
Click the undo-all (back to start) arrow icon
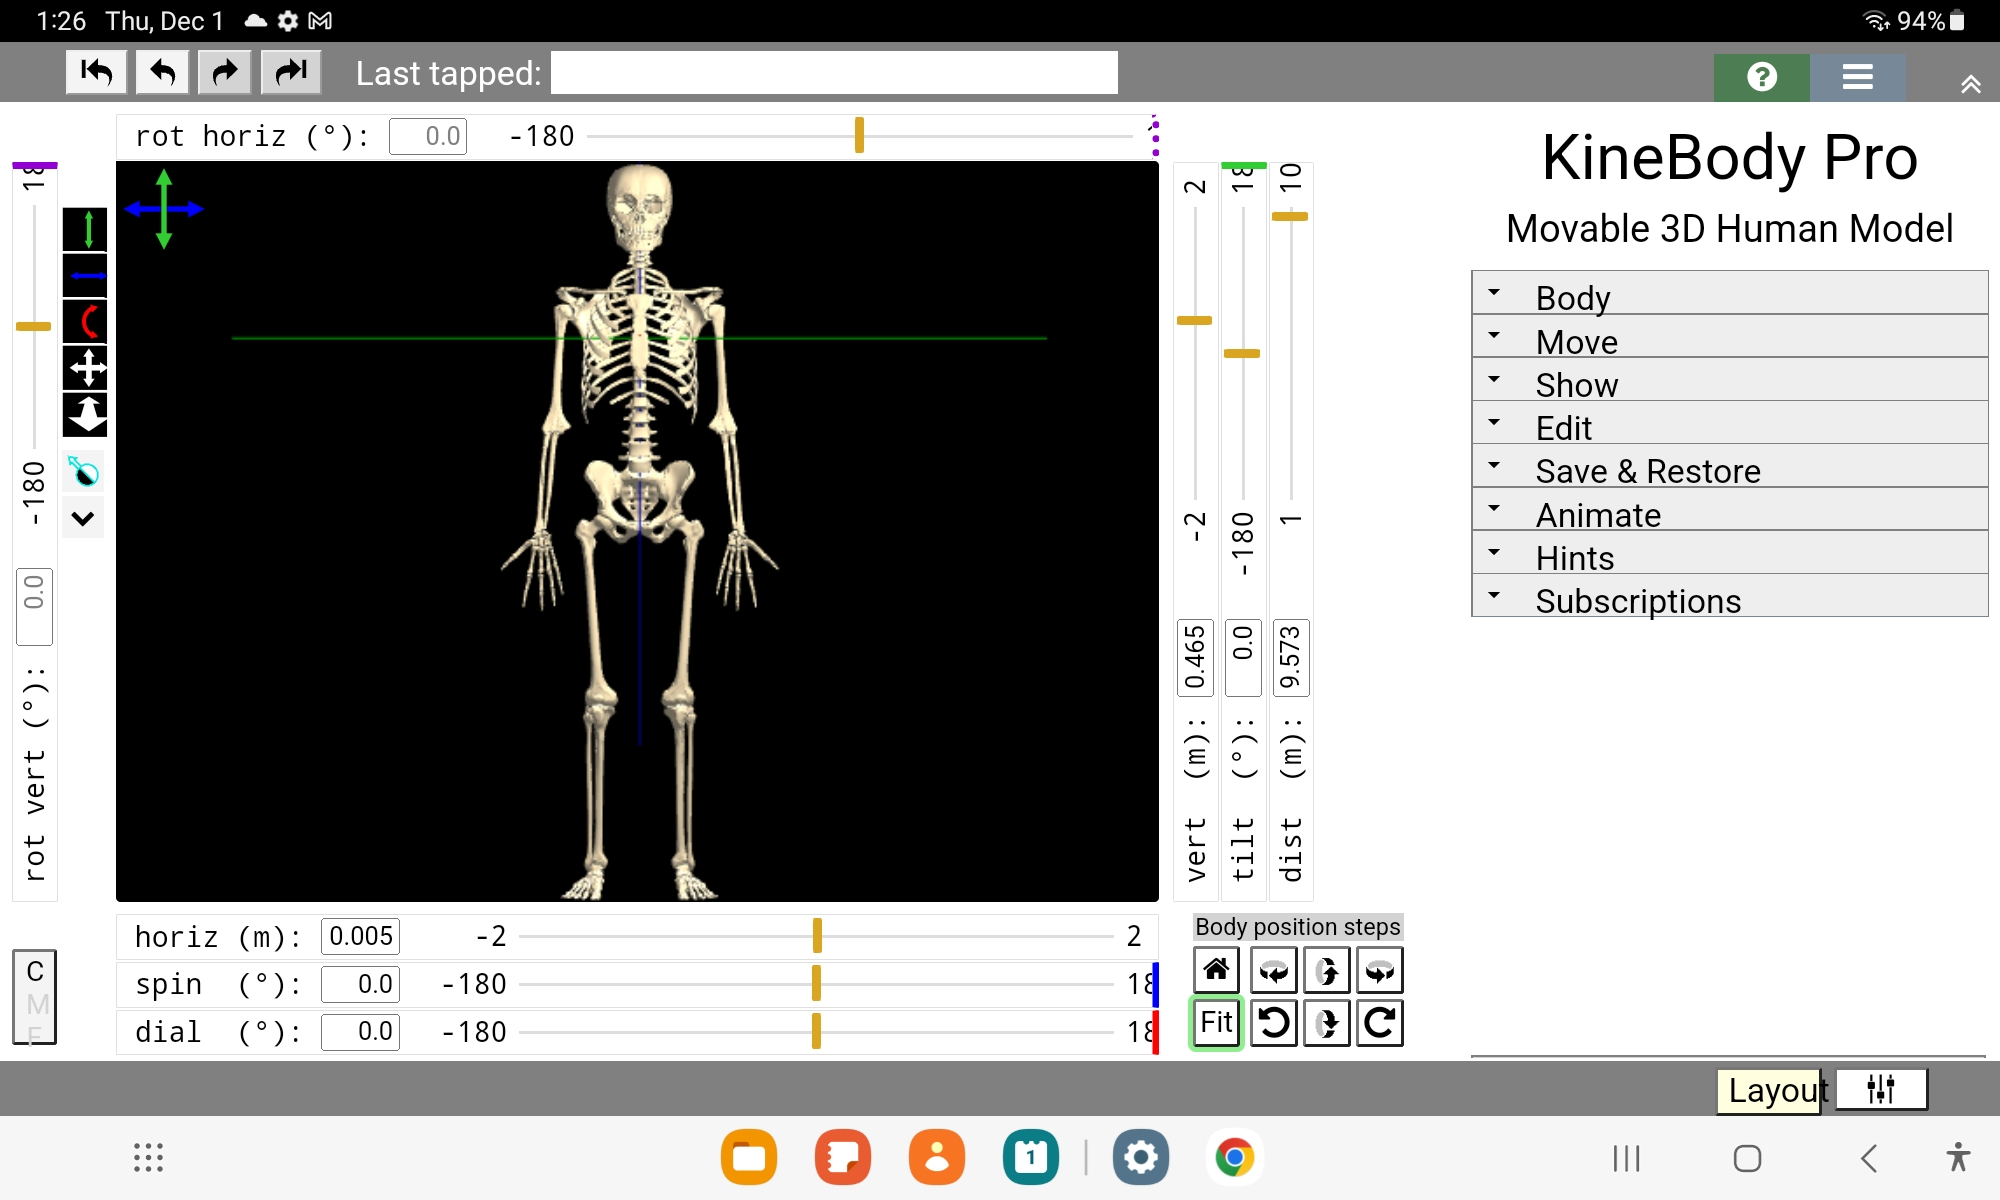coord(96,72)
